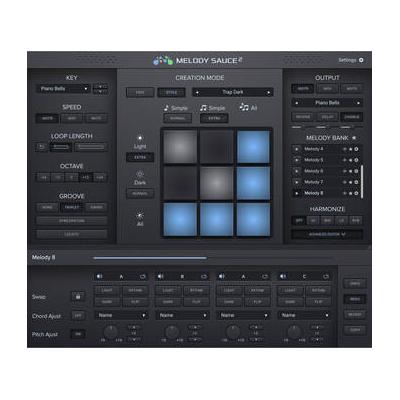Click the Dark mood icon
400x400 pixels.
pyautogui.click(x=140, y=174)
